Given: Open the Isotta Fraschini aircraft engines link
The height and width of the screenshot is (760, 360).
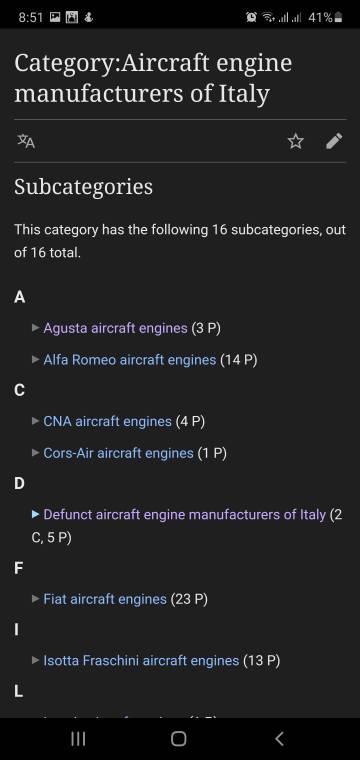Looking at the screenshot, I should 141,660.
